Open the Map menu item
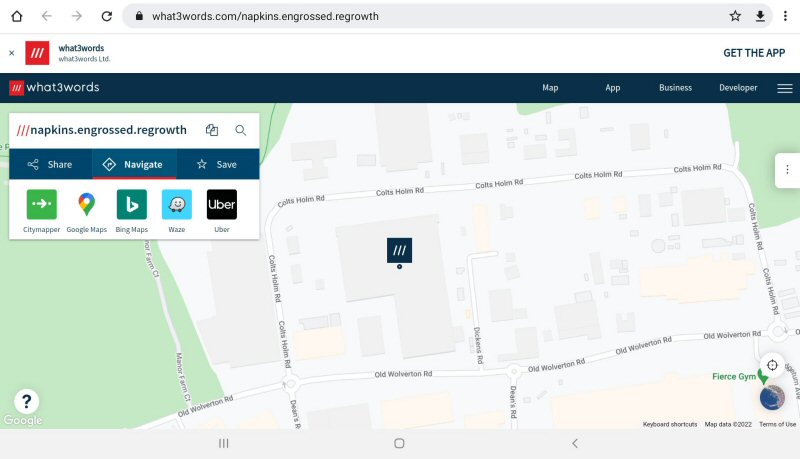800x459 pixels. (550, 88)
